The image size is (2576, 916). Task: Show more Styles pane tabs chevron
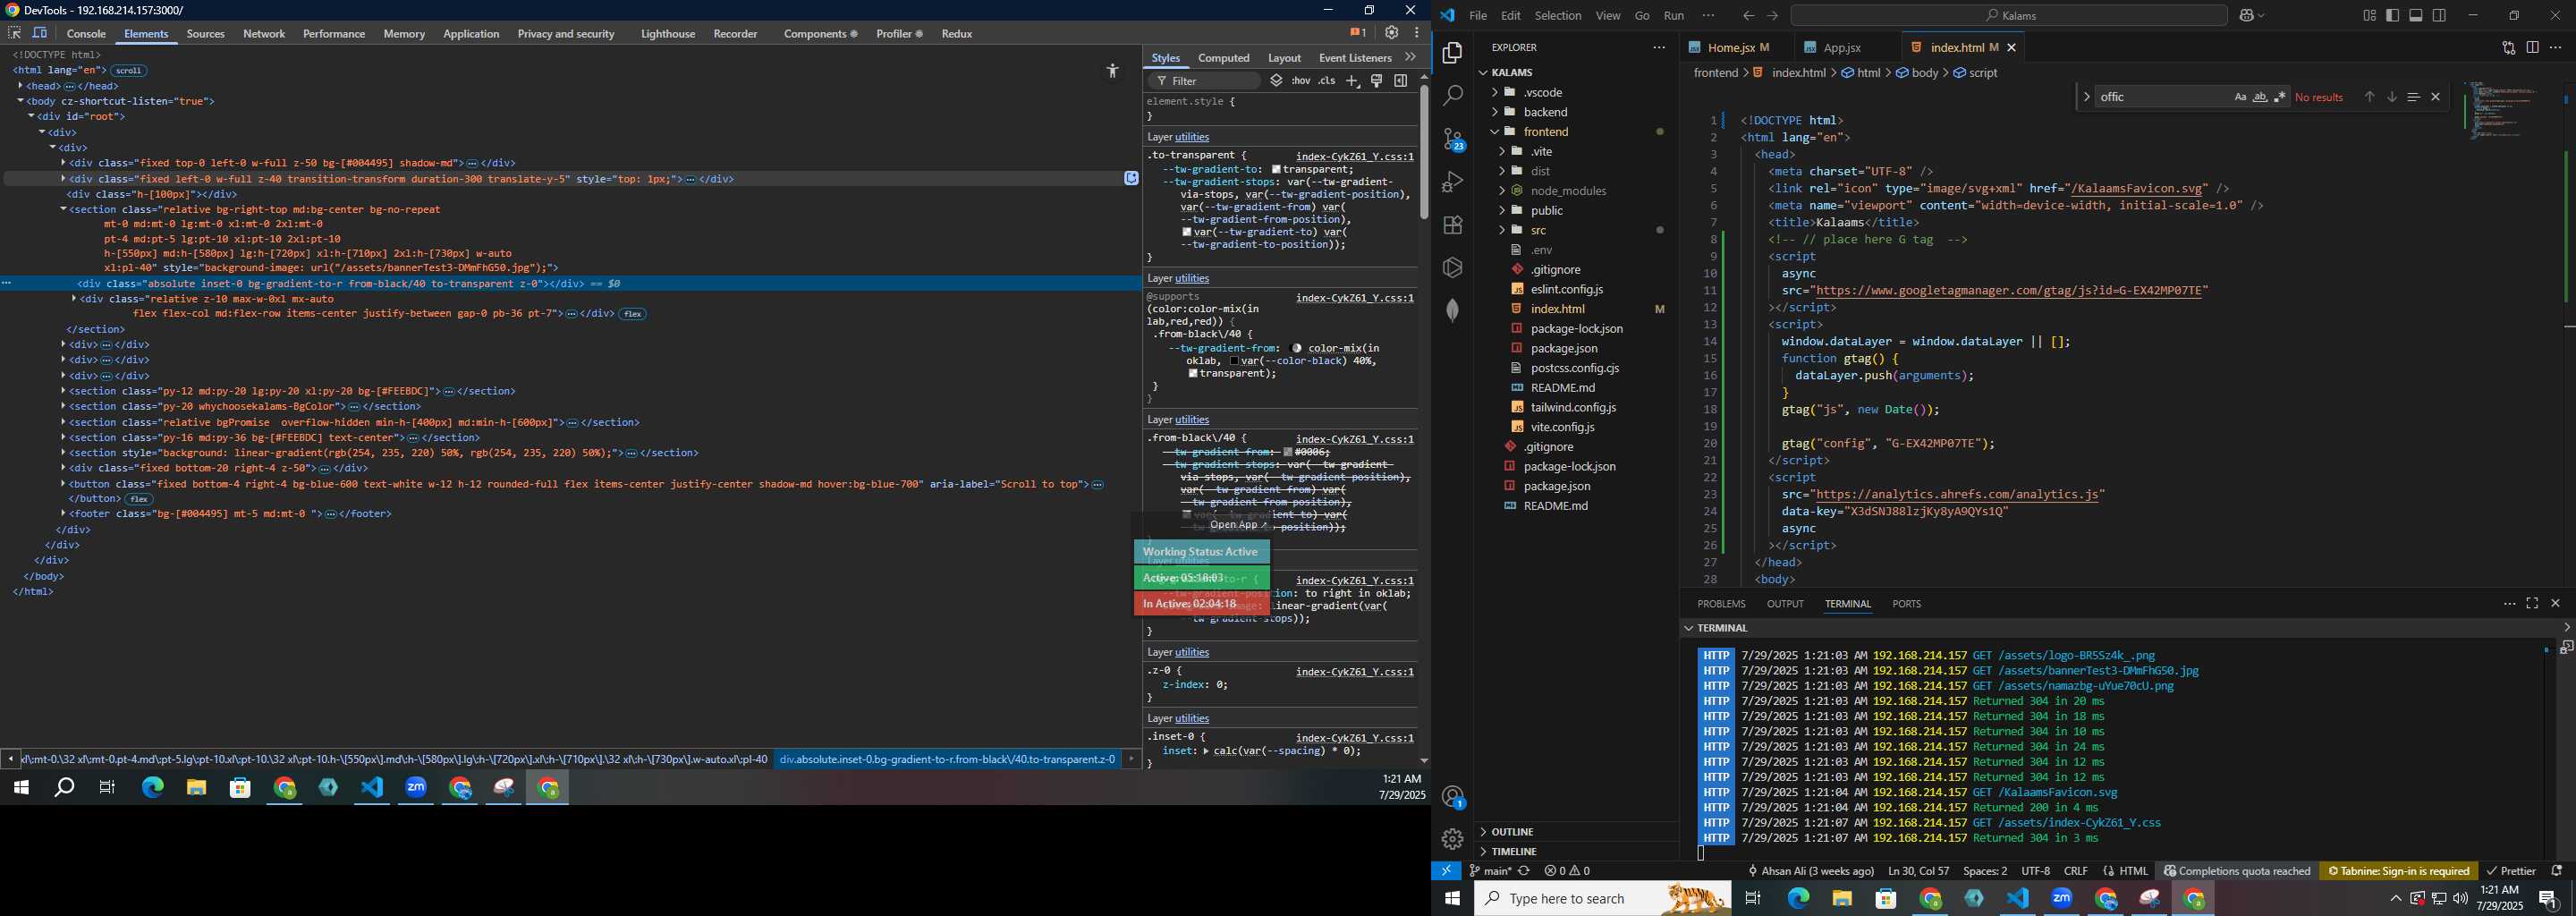point(1411,57)
